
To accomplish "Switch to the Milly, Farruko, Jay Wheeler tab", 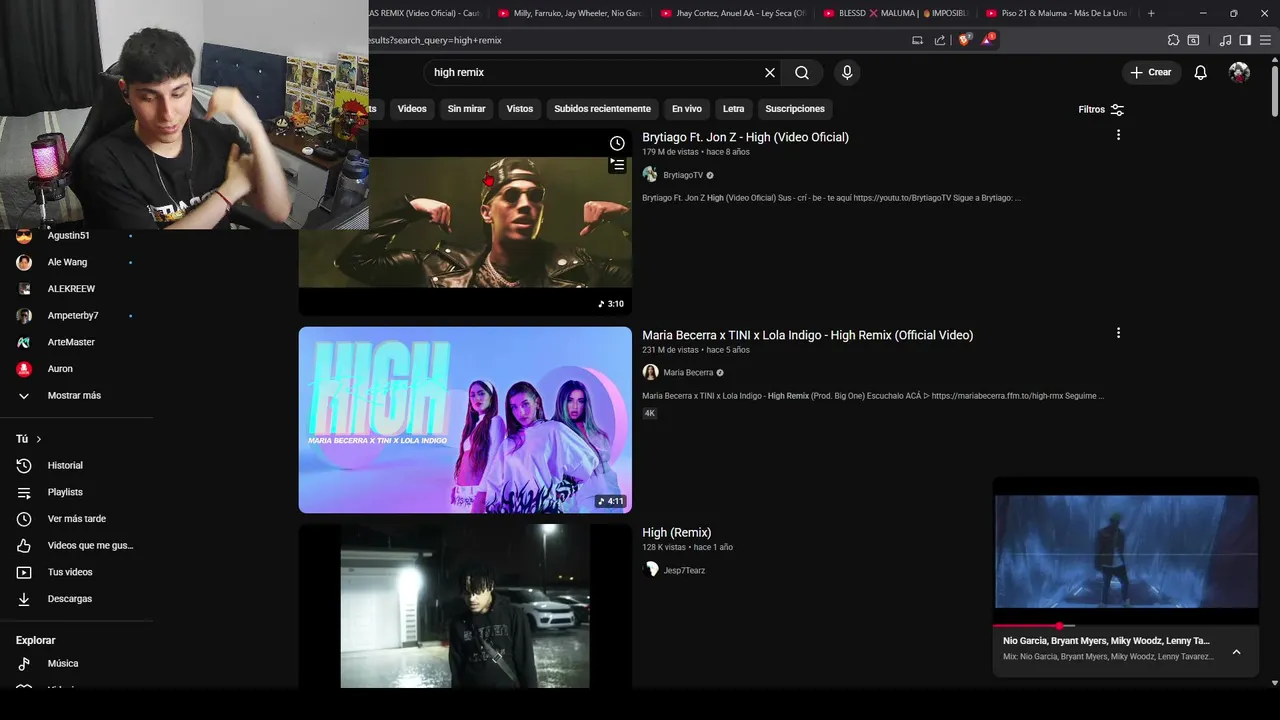I will (570, 13).
